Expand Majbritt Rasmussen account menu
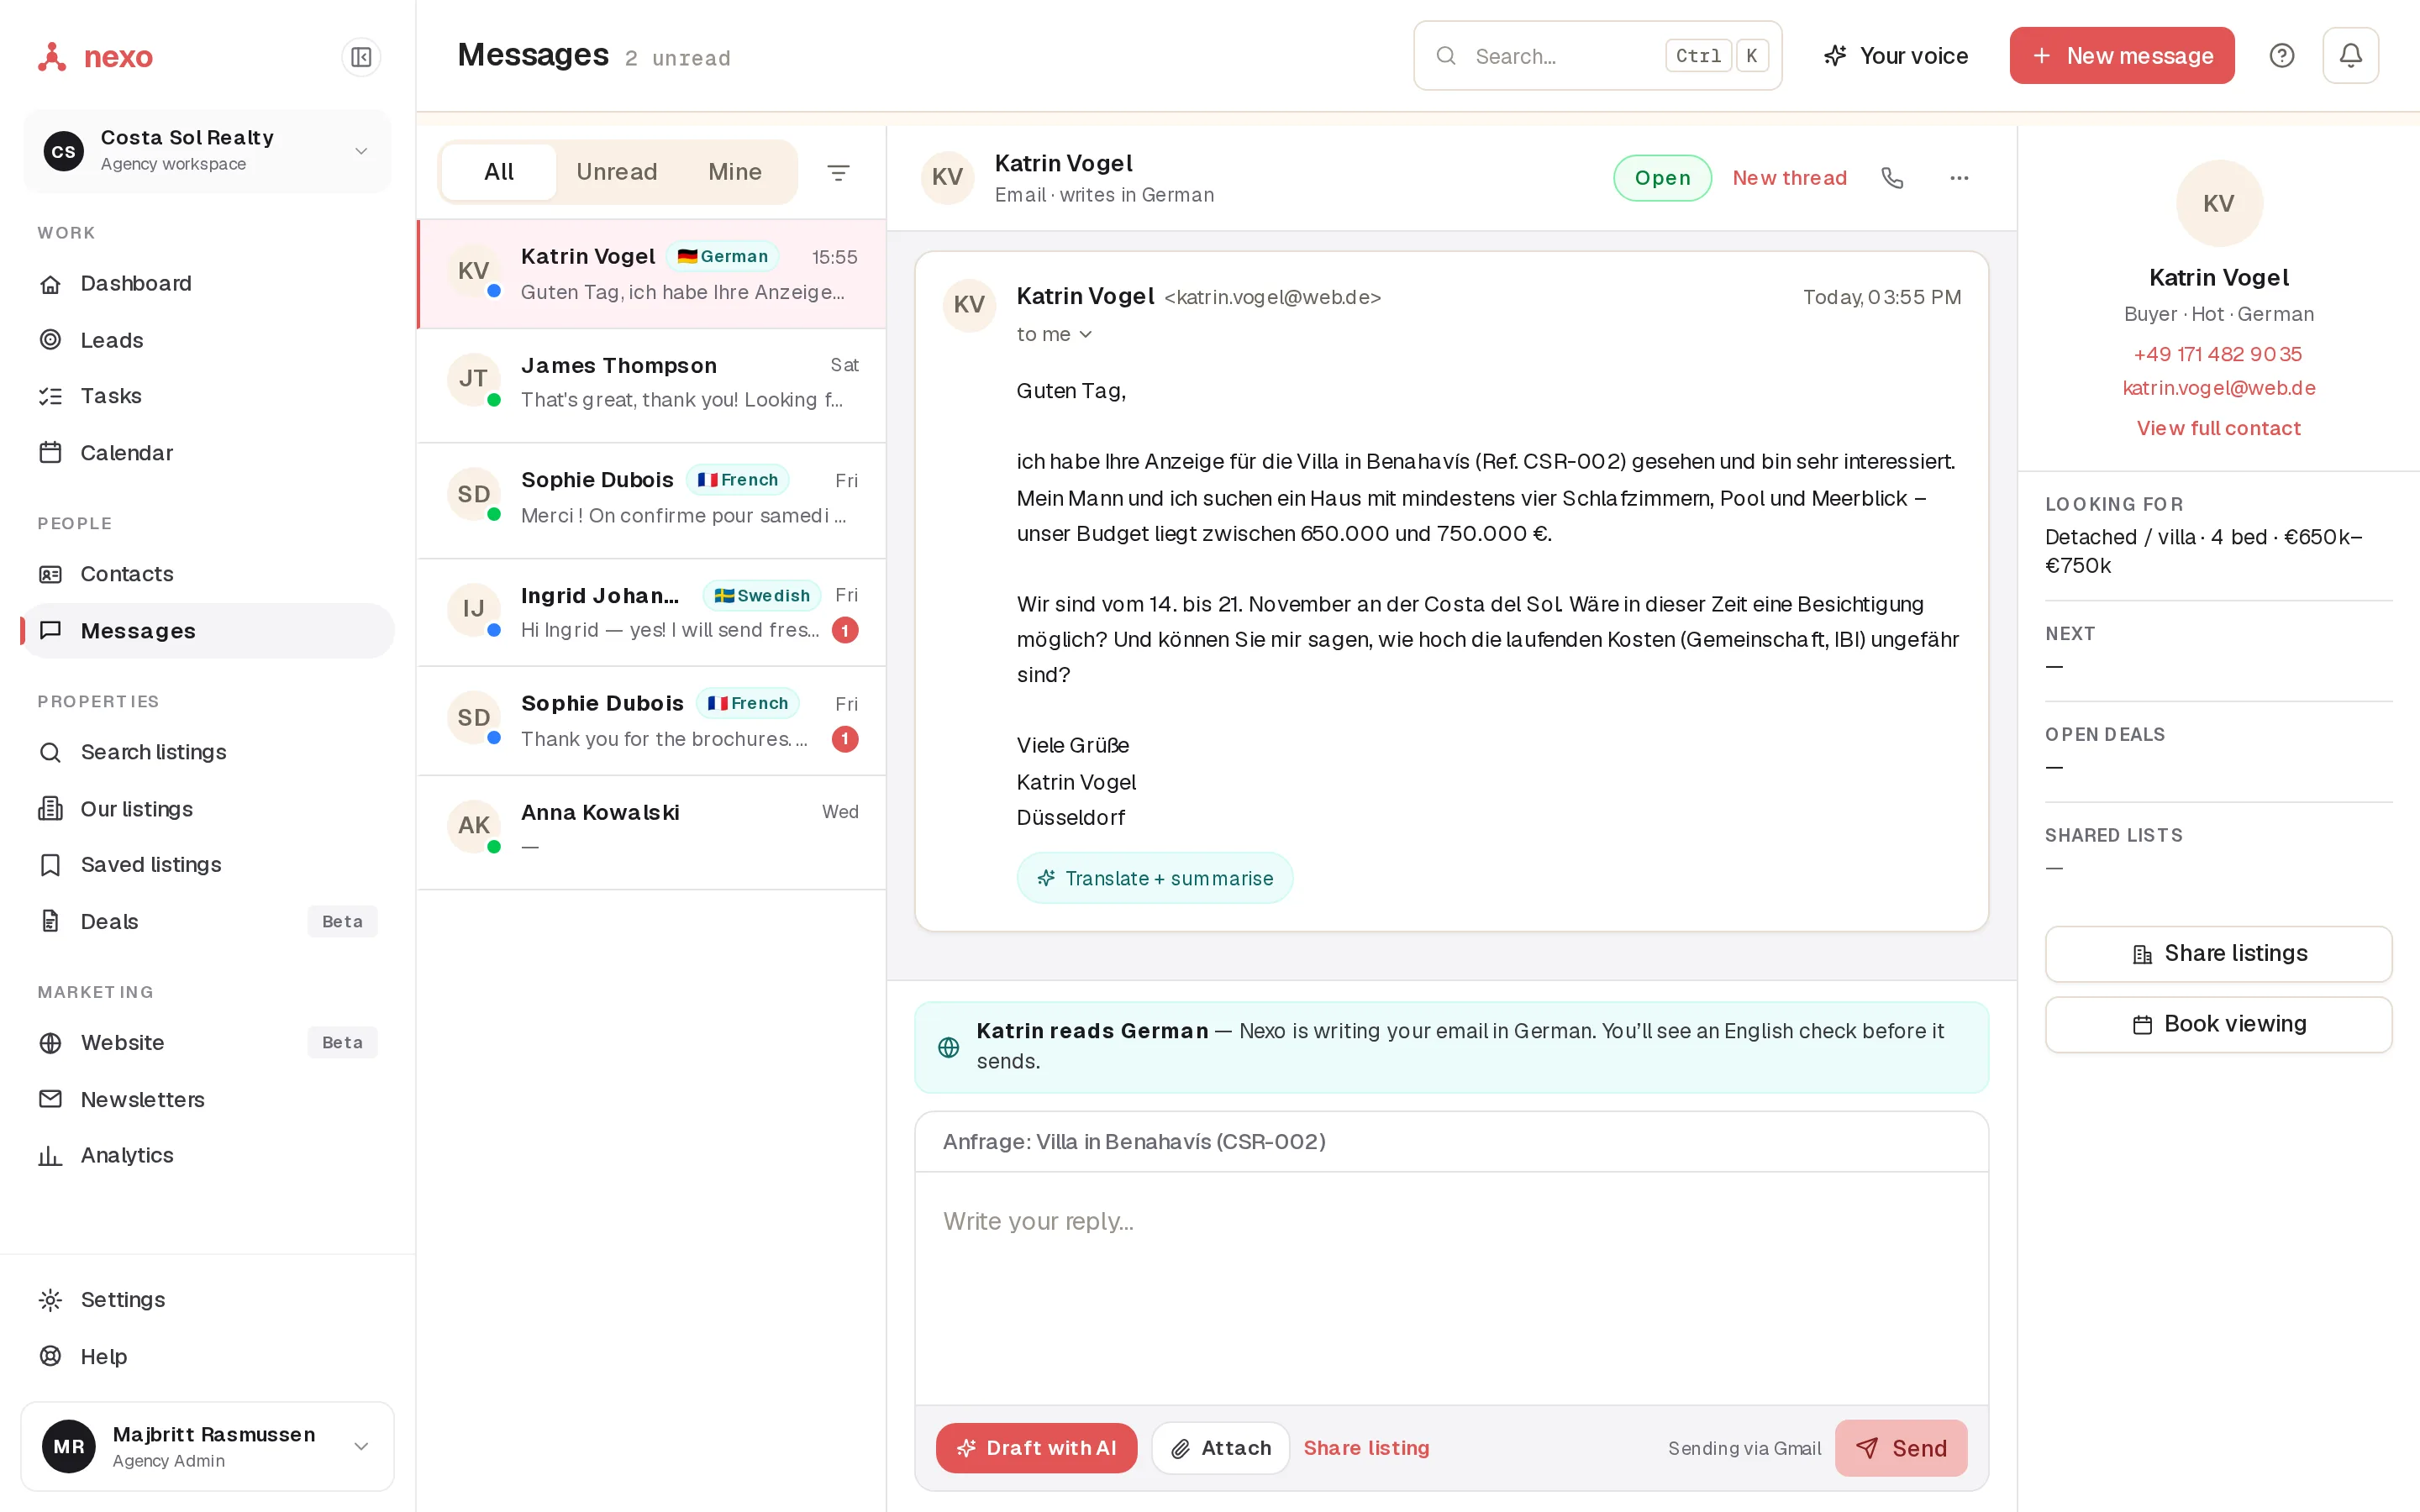2420x1512 pixels. click(207, 1446)
